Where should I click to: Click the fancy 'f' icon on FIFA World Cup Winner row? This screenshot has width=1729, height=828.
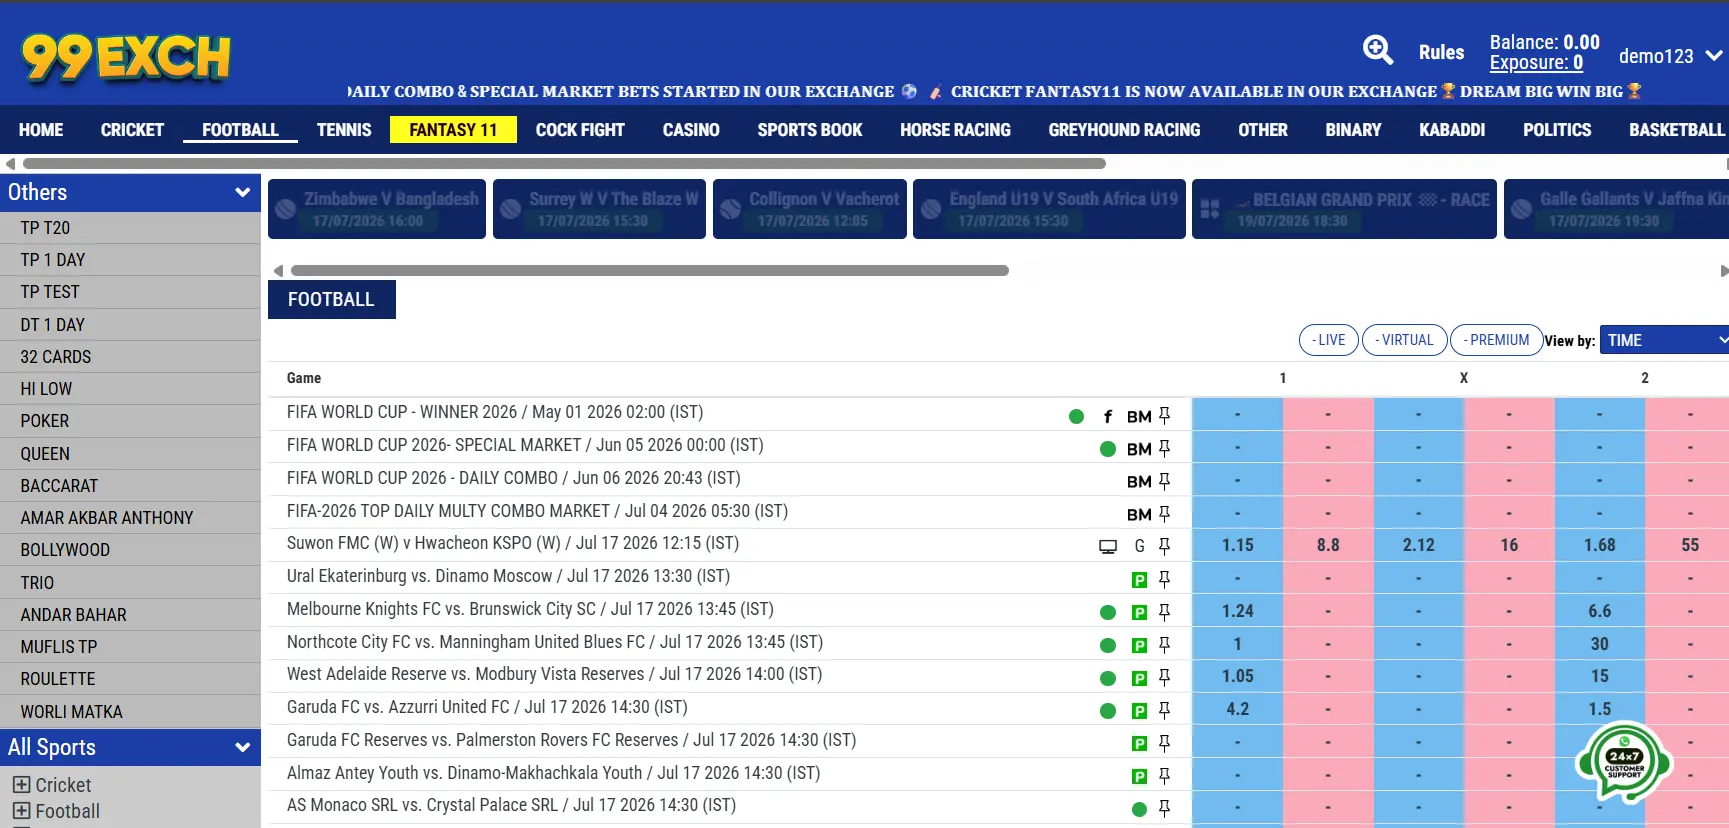(x=1107, y=416)
